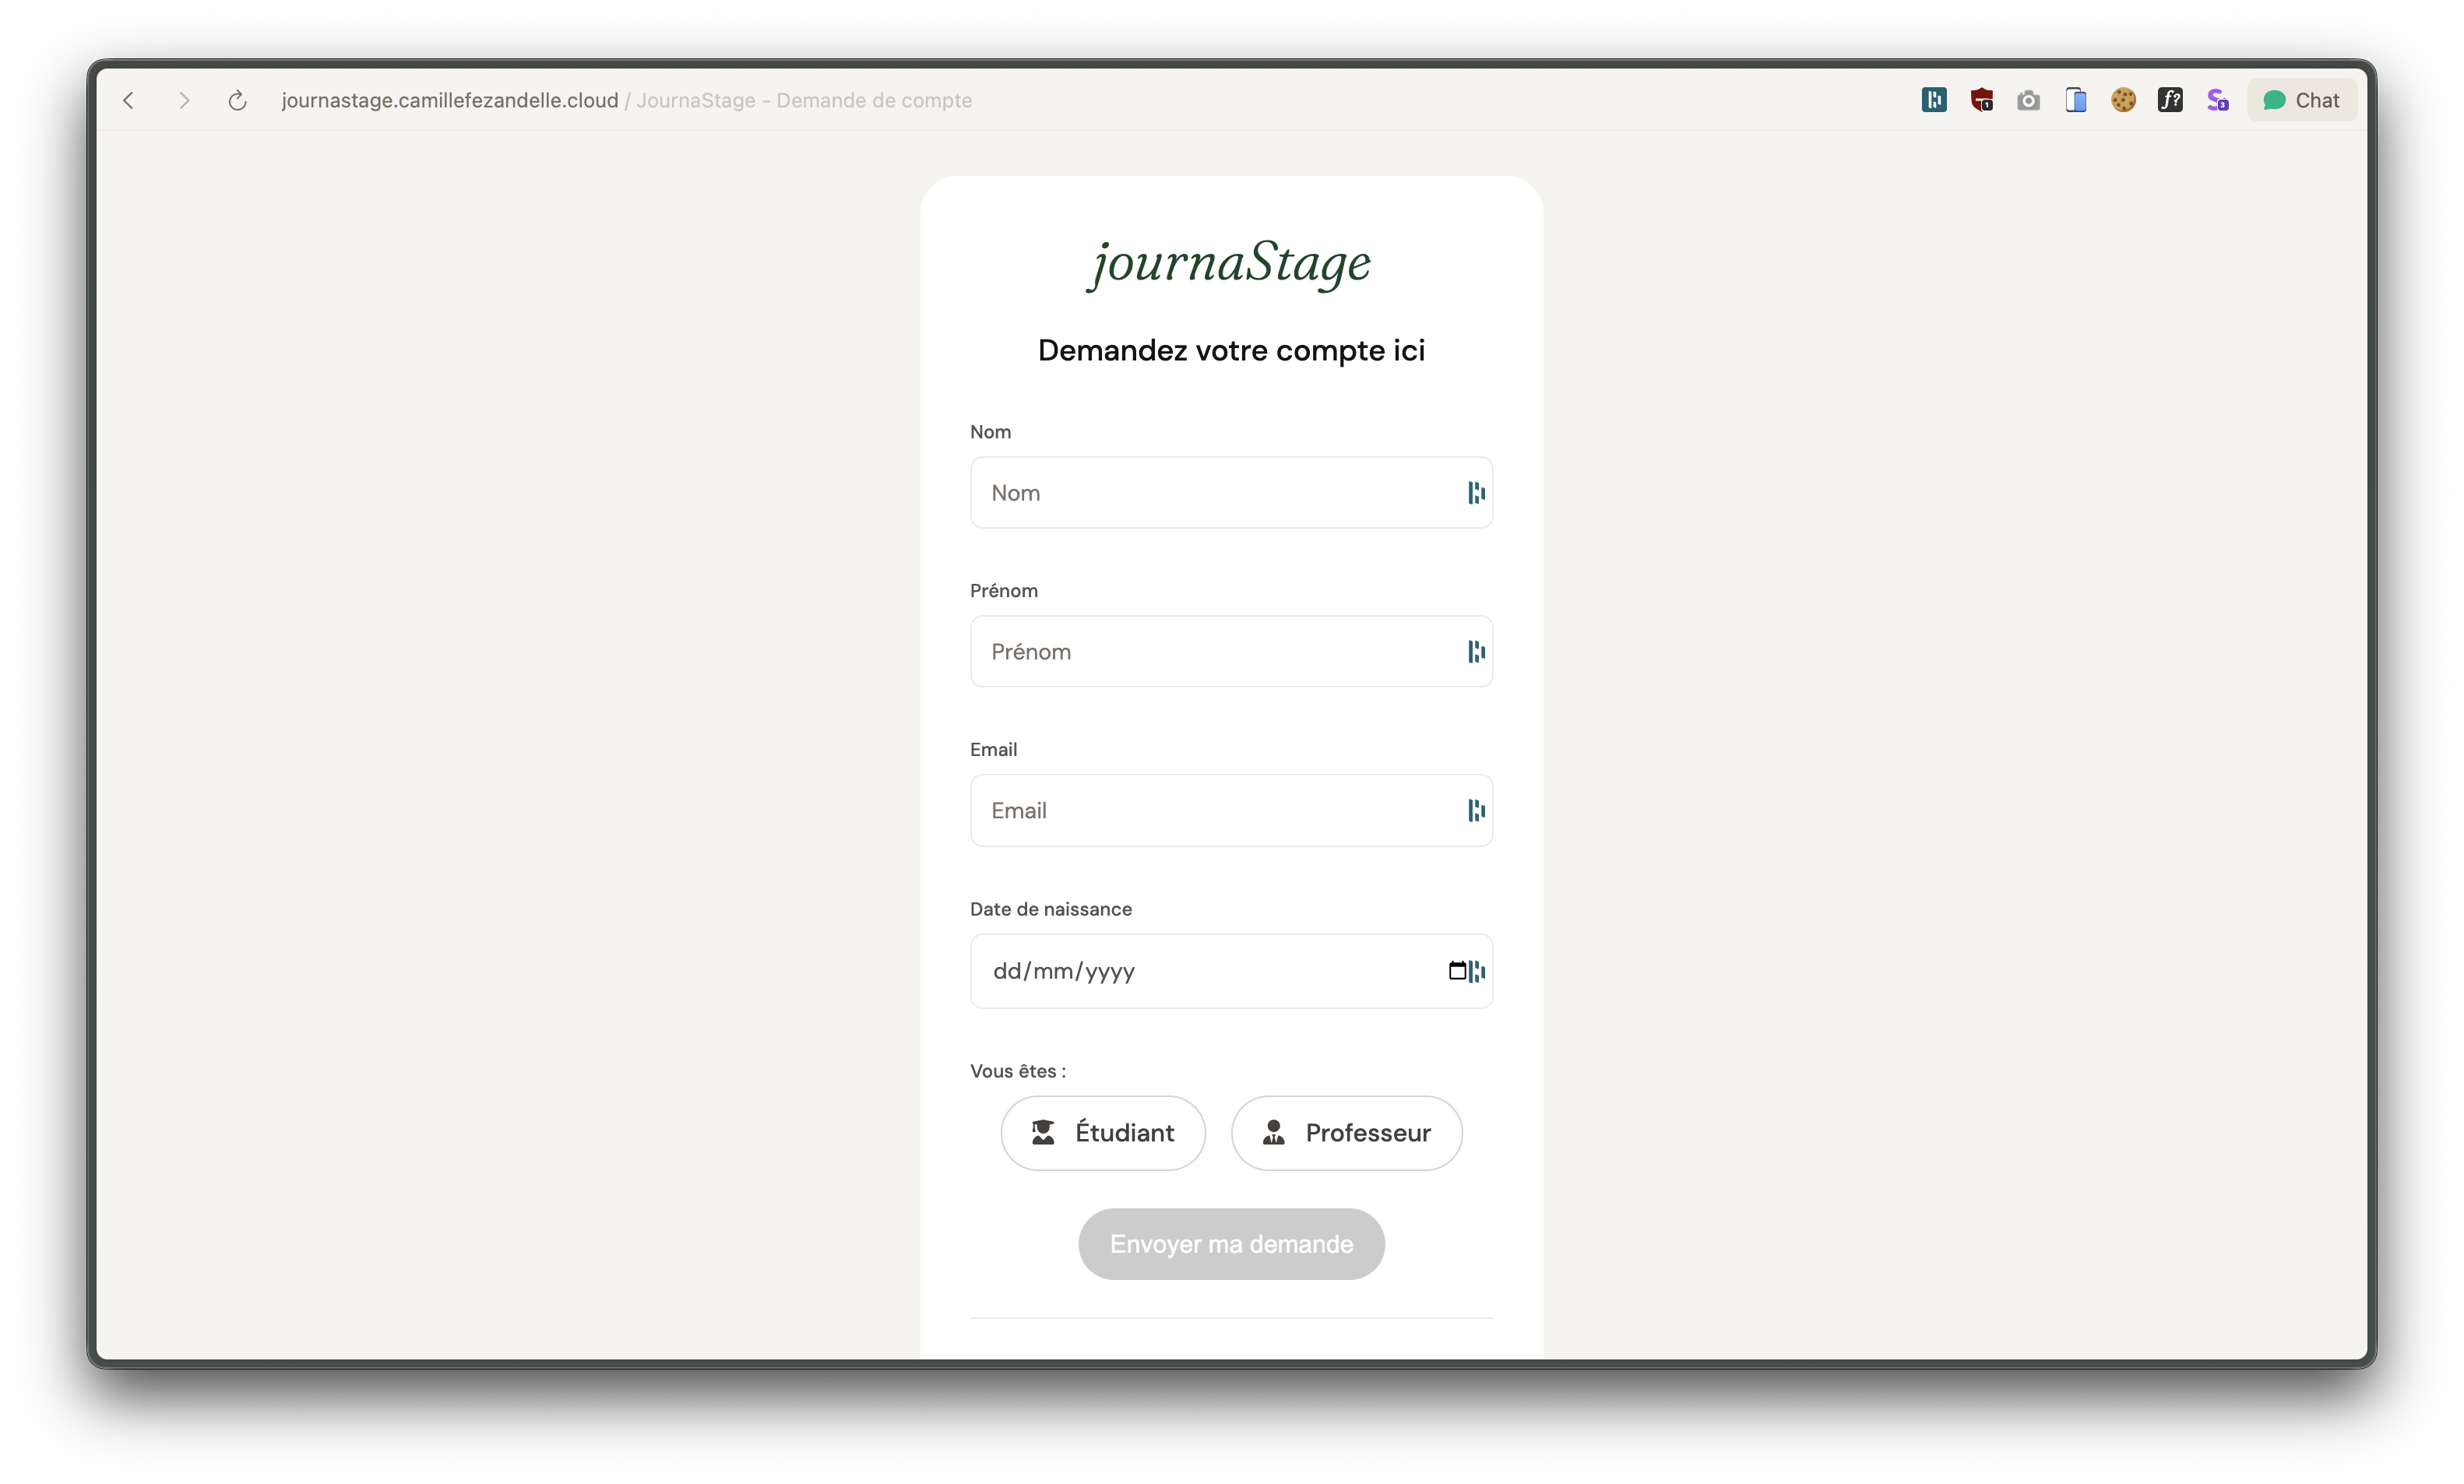
Task: Click the journastage URL in address bar
Action: (450, 100)
